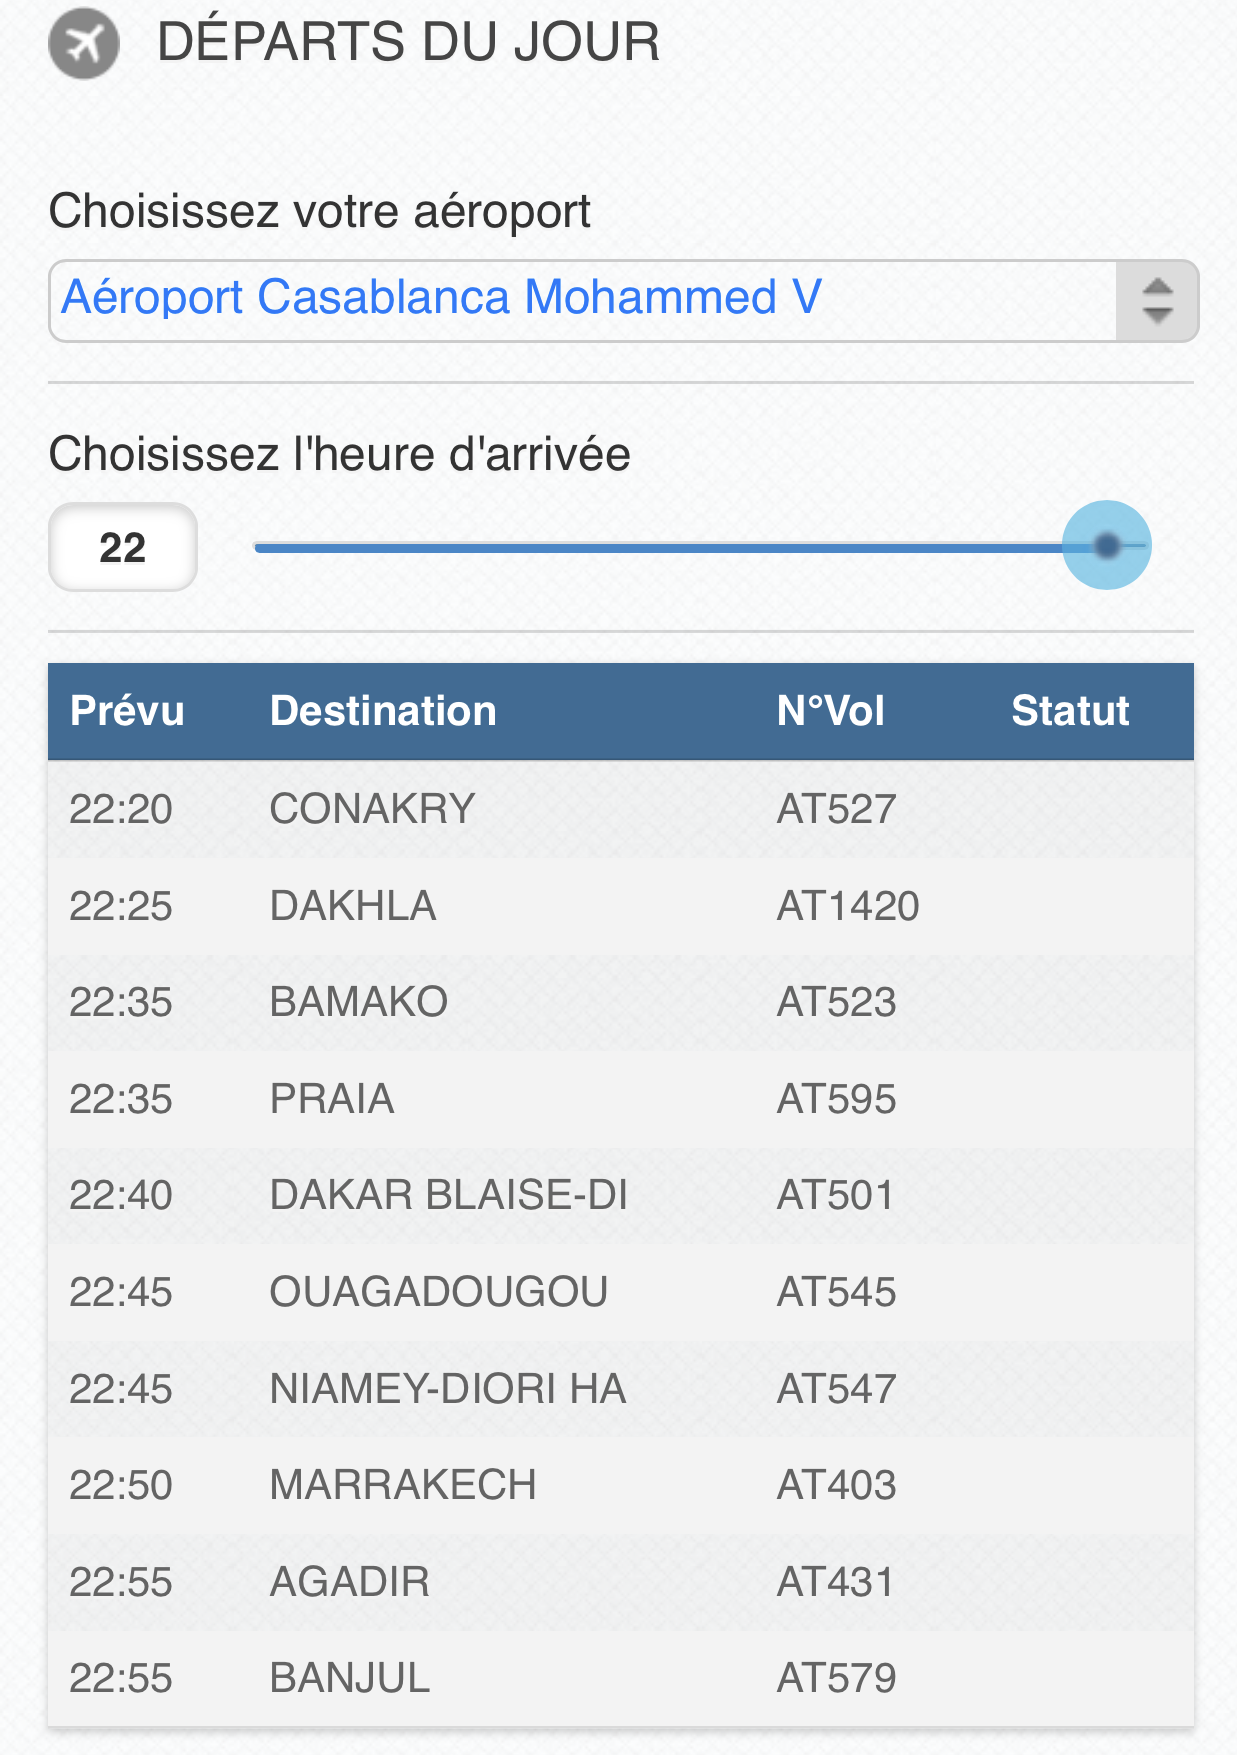Click the hour slider handle
Screen dimensions: 1237x1755
tap(1106, 546)
